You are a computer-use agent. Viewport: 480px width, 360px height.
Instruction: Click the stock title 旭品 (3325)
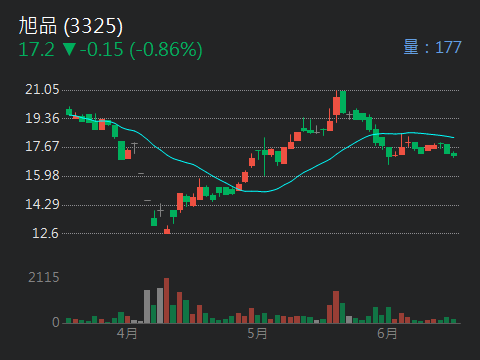(x=71, y=26)
